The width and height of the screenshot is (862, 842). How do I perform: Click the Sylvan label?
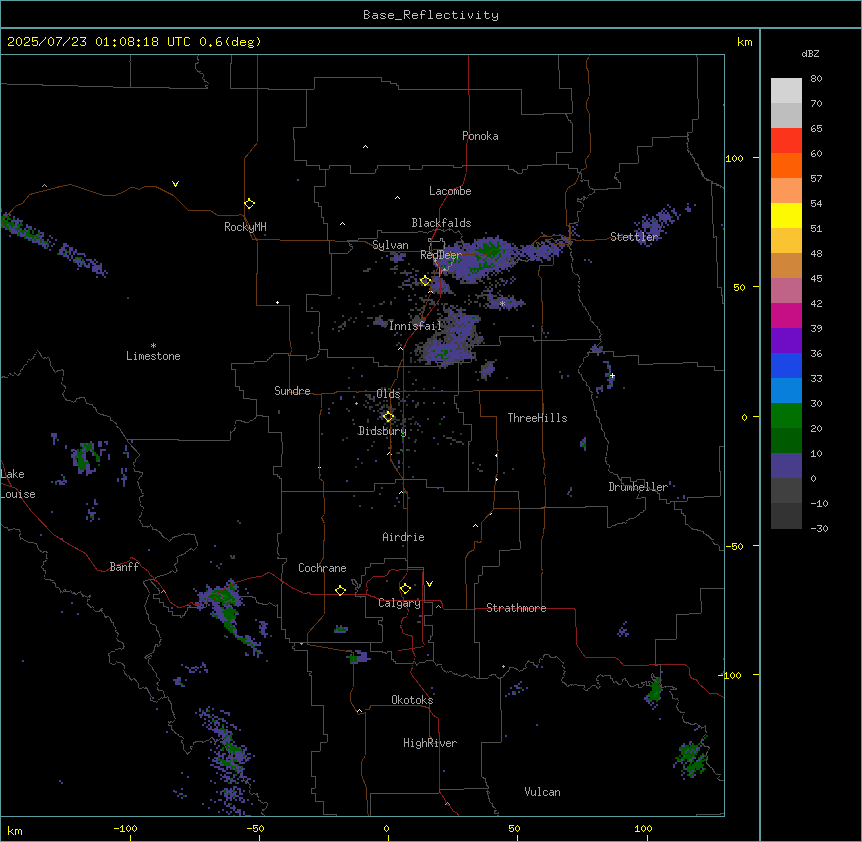pyautogui.click(x=390, y=245)
